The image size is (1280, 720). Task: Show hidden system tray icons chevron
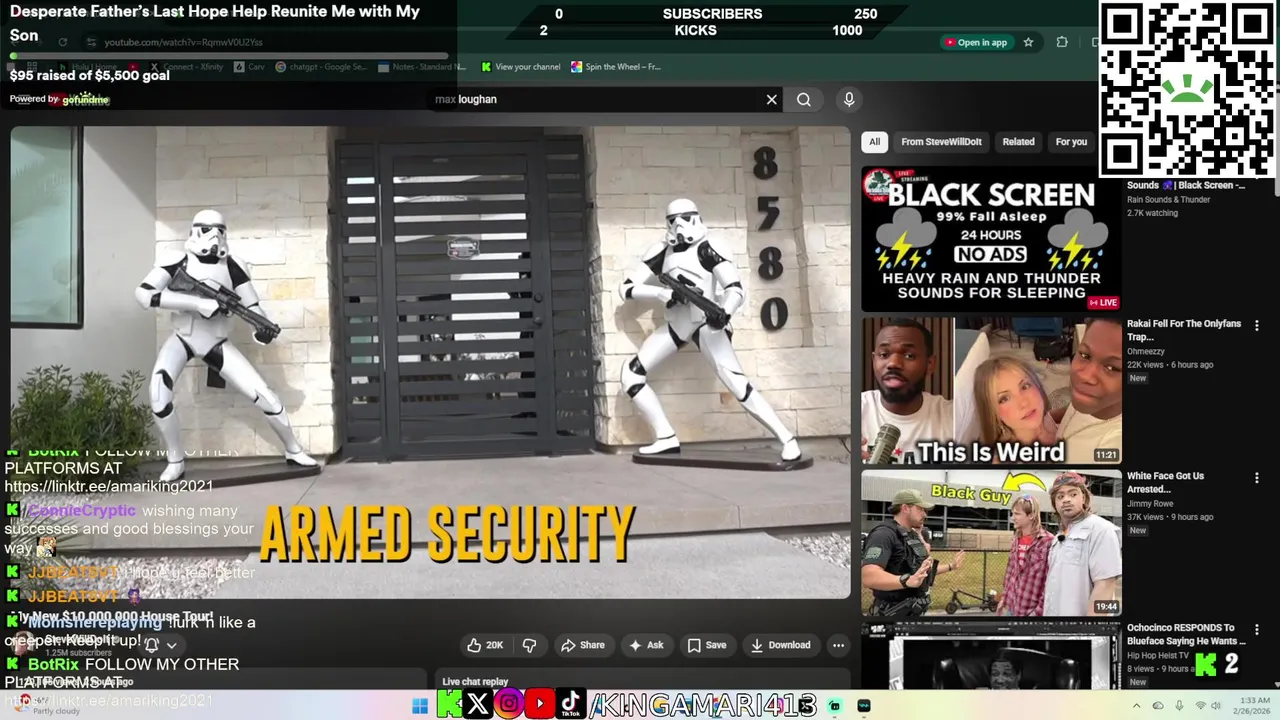tap(1136, 706)
